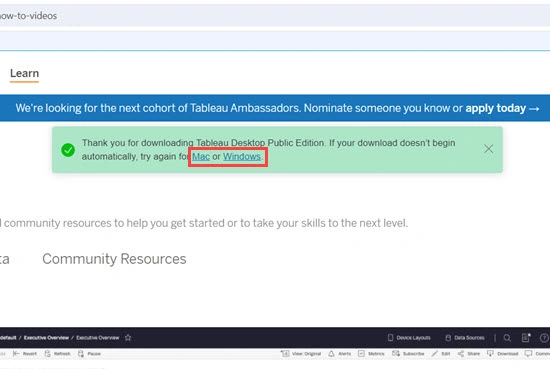Click the search magnifier icon
The height and width of the screenshot is (369, 550).
click(507, 337)
